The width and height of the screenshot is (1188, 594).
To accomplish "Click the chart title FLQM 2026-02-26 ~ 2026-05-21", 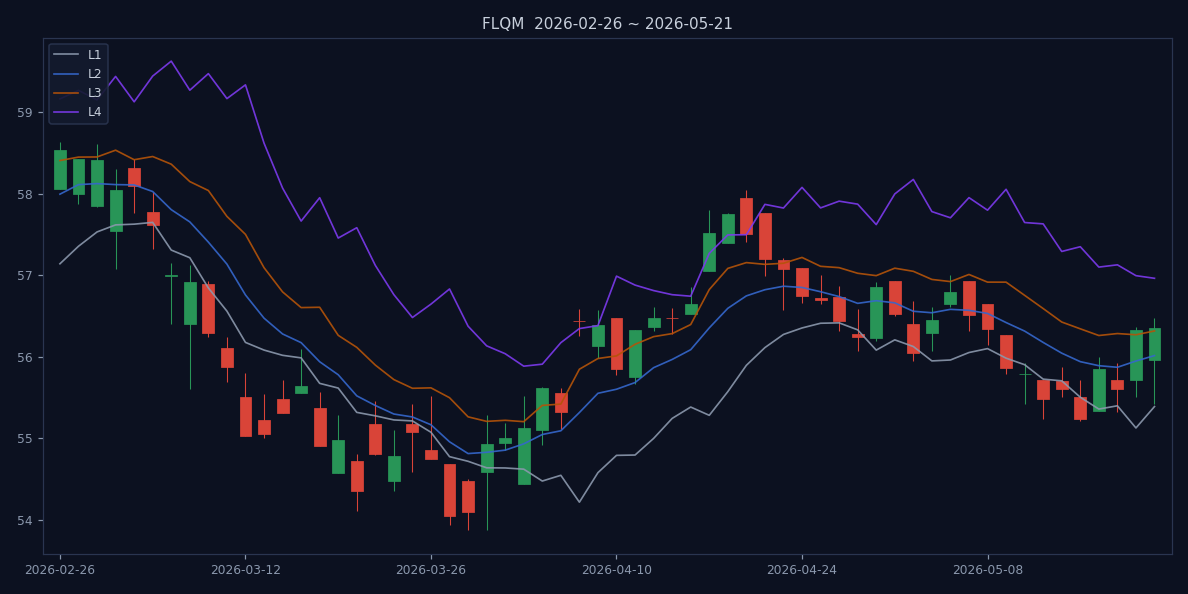I will coord(607,23).
